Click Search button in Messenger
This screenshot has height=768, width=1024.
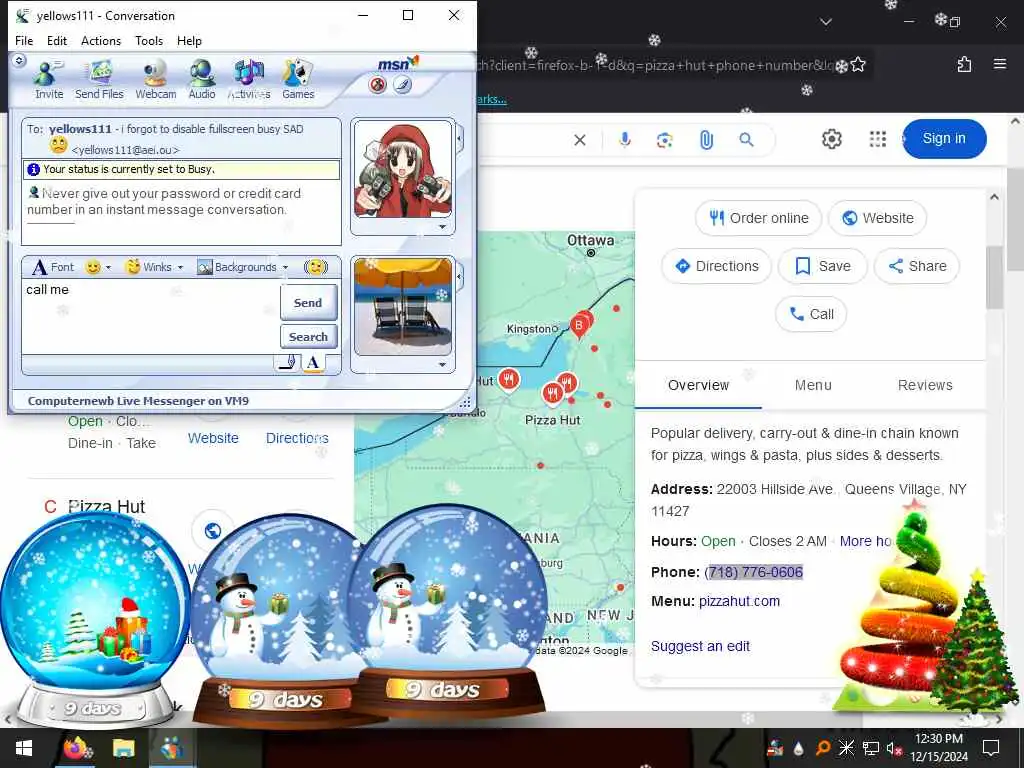click(x=308, y=337)
